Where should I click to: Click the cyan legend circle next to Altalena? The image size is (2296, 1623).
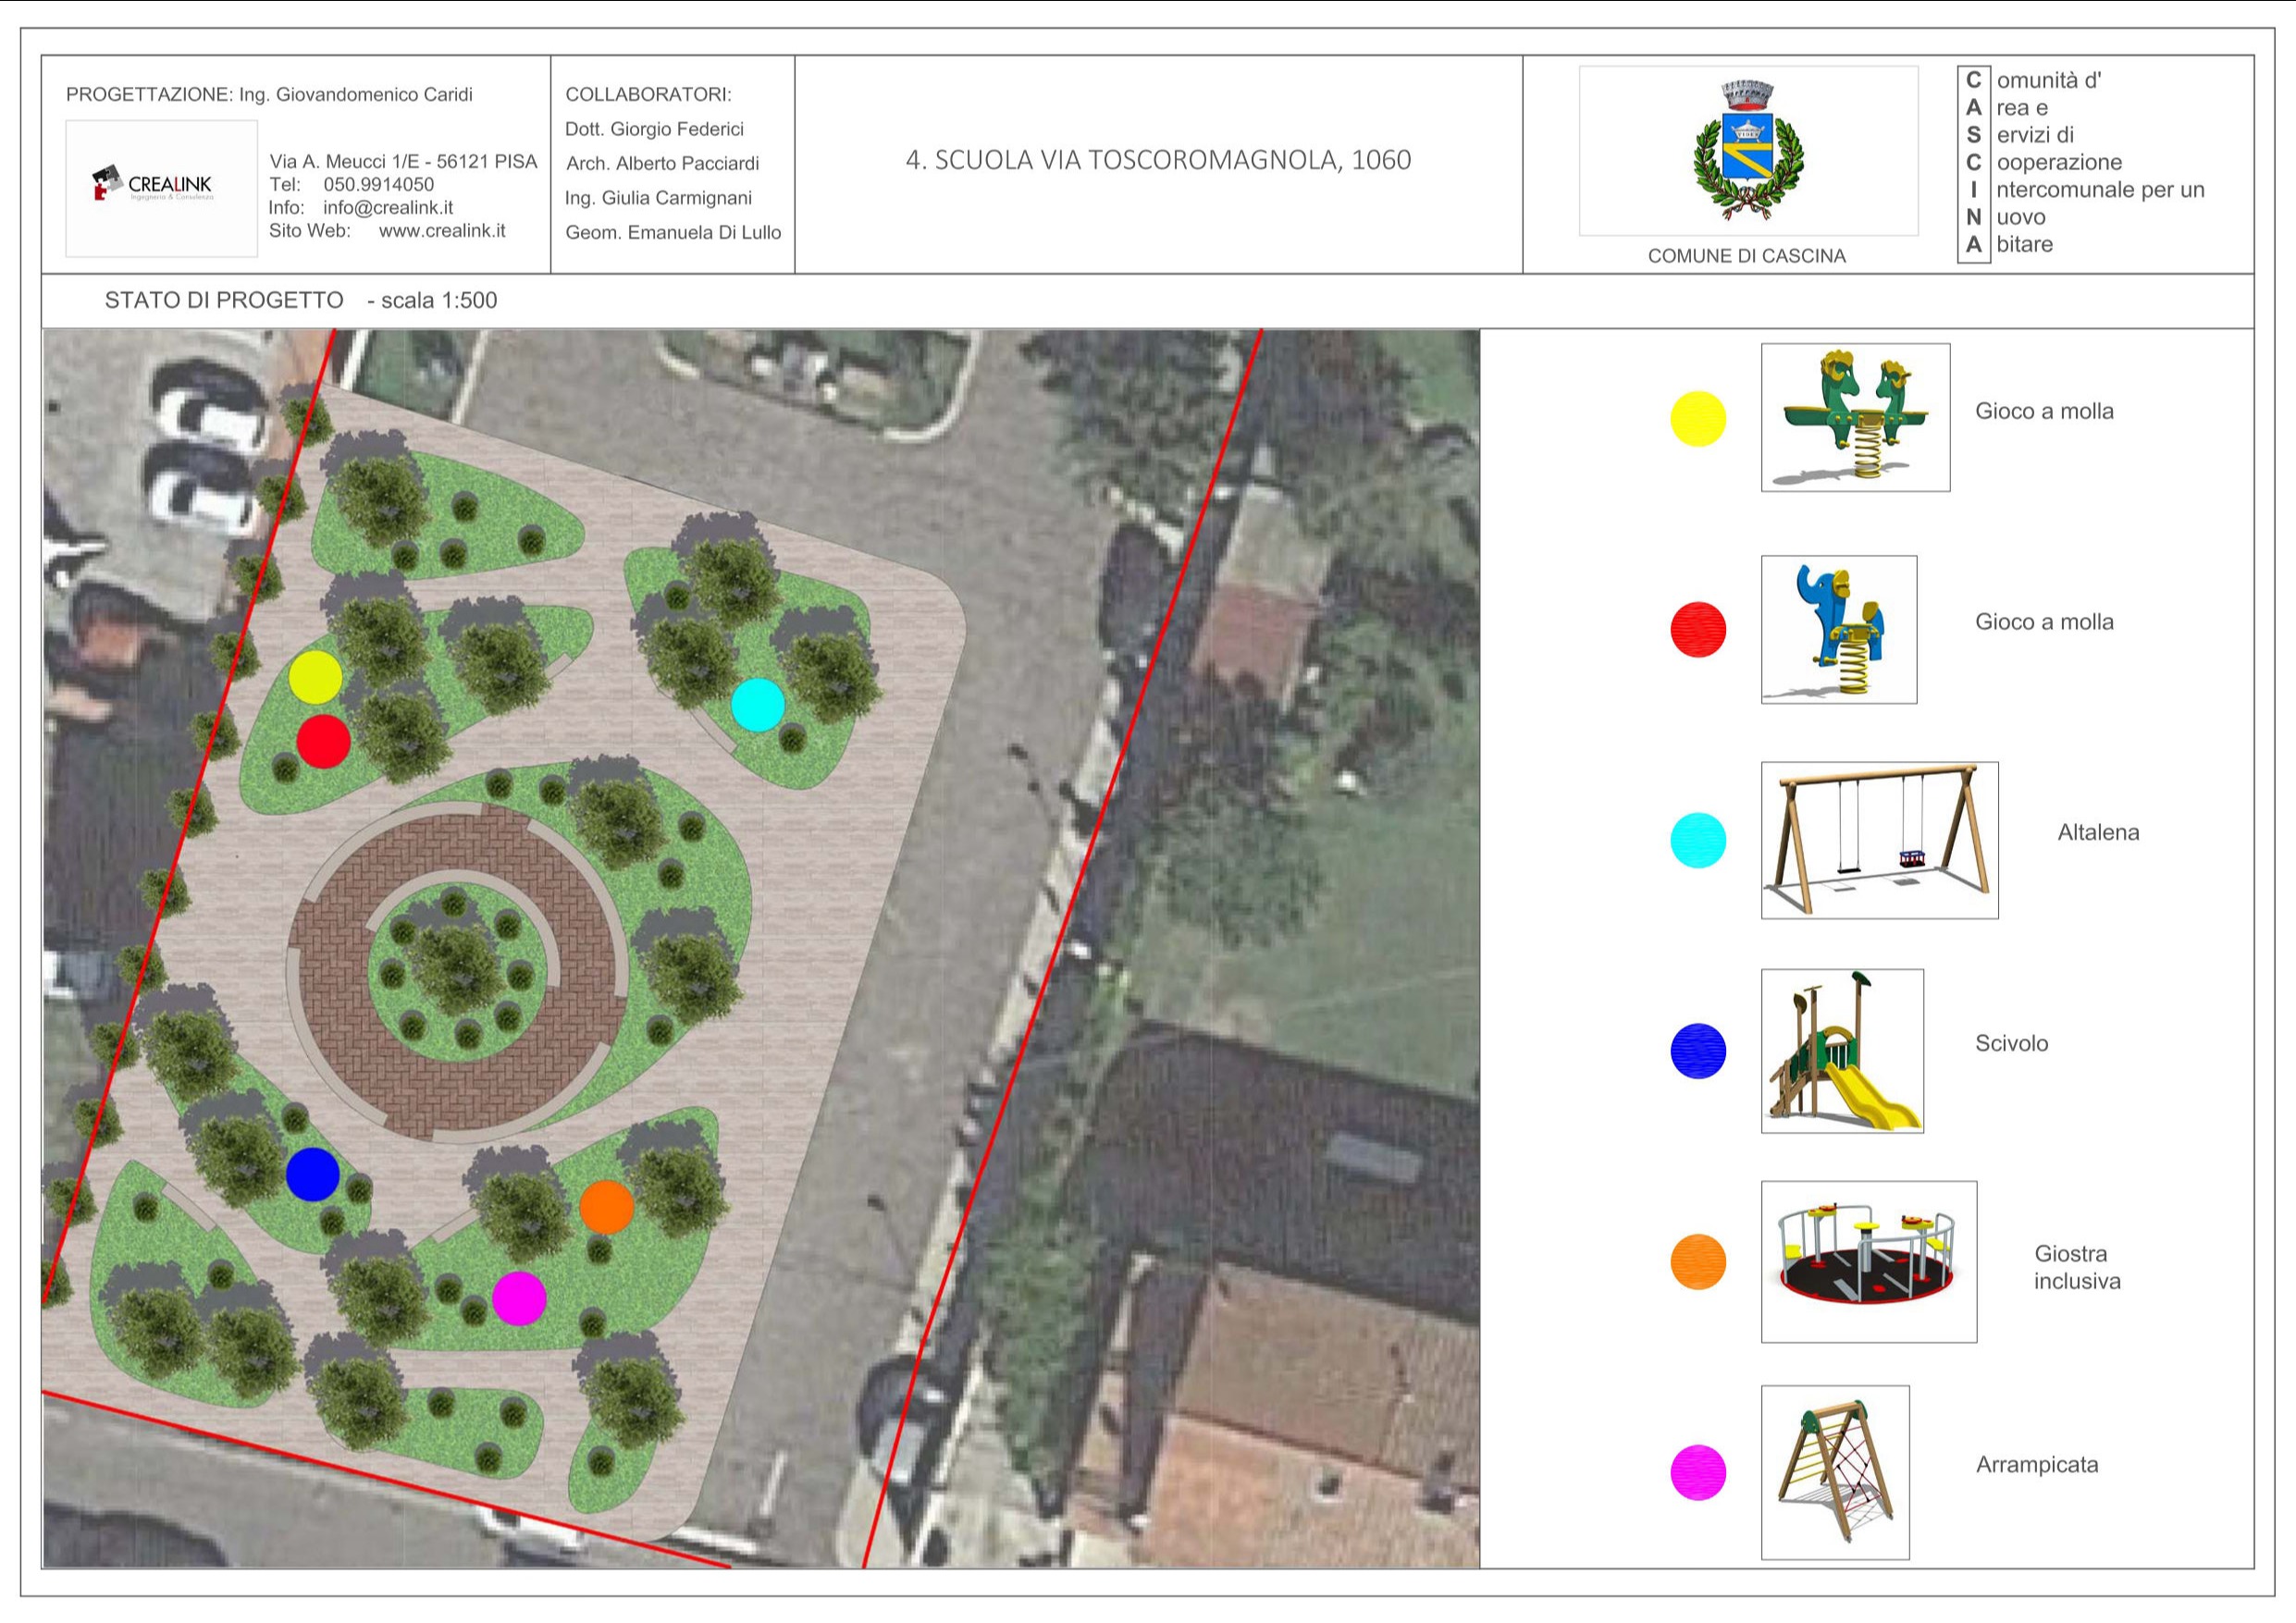coord(1698,840)
